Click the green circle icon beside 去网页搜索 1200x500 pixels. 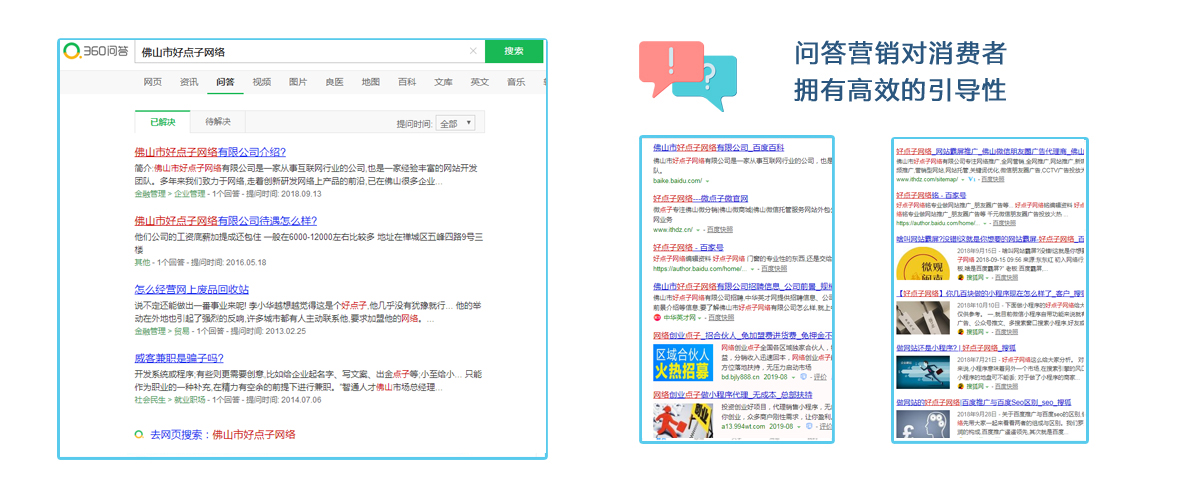click(x=139, y=434)
